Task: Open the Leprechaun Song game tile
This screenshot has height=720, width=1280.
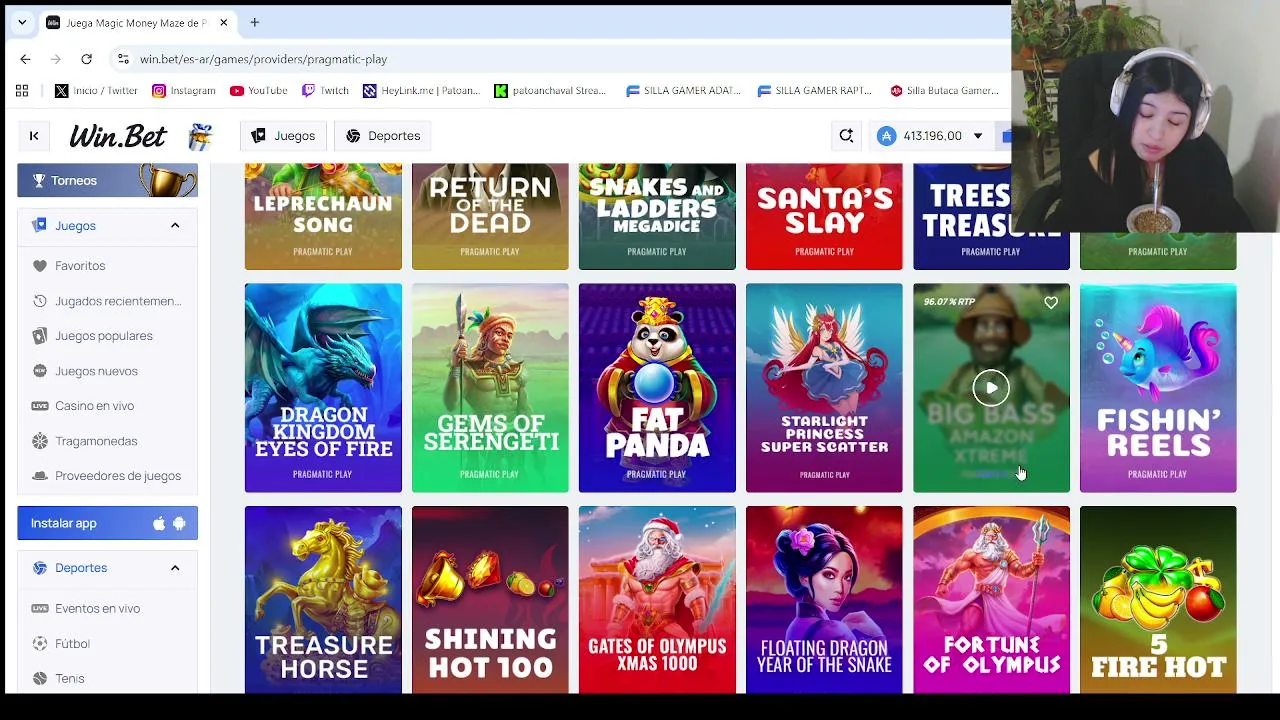Action: pos(323,217)
